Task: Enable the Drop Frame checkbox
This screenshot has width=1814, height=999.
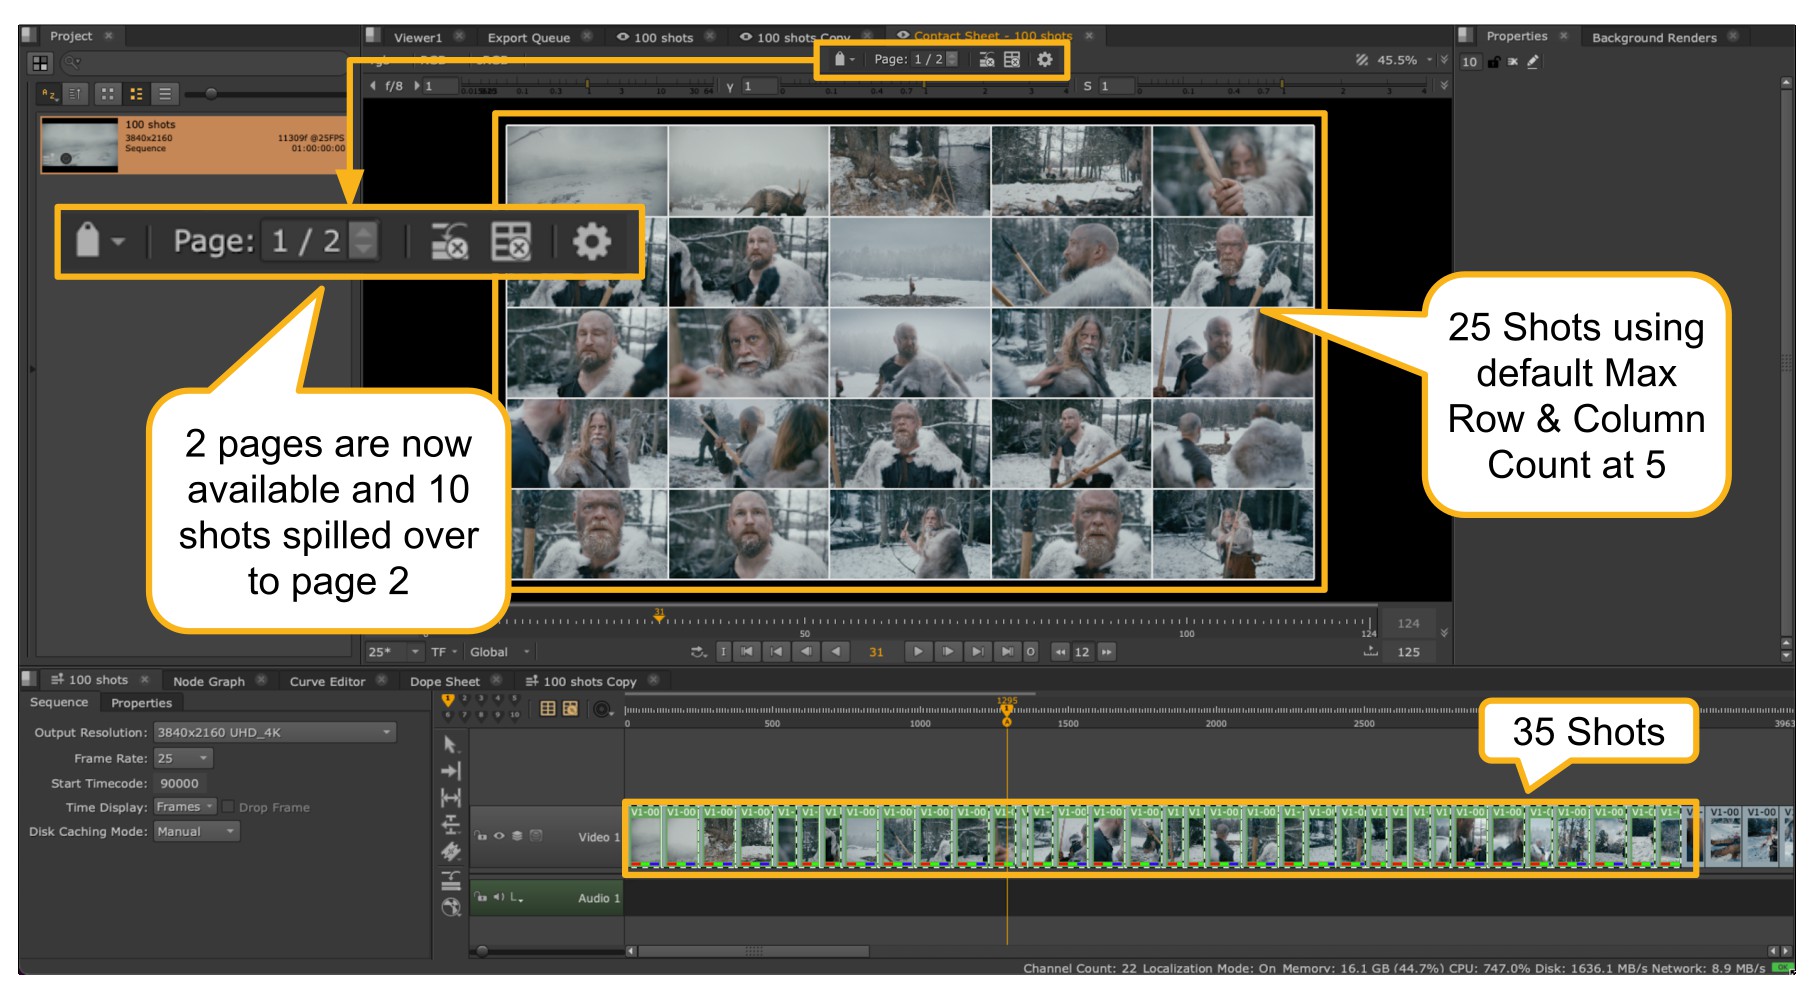Action: click(x=229, y=807)
